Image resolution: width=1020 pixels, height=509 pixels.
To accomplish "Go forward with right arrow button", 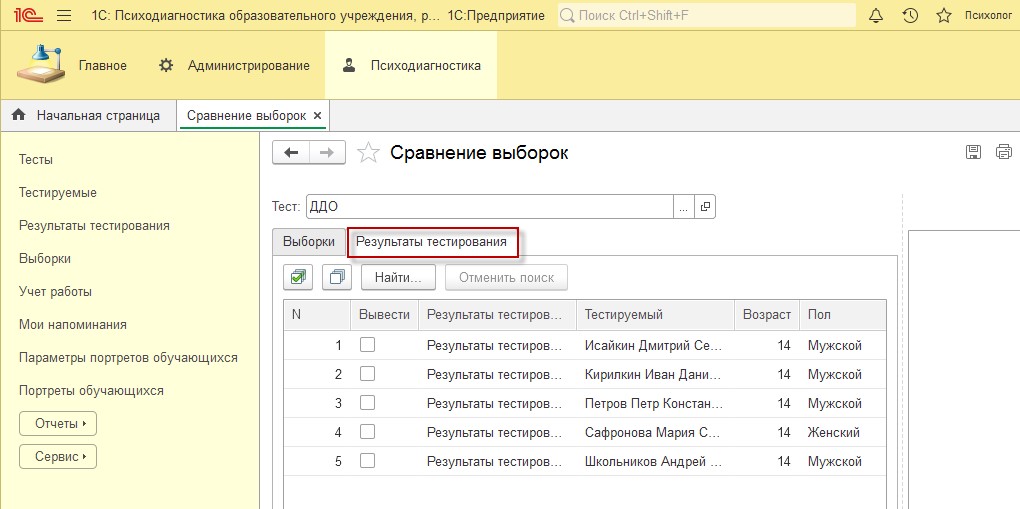I will pyautogui.click(x=327, y=152).
